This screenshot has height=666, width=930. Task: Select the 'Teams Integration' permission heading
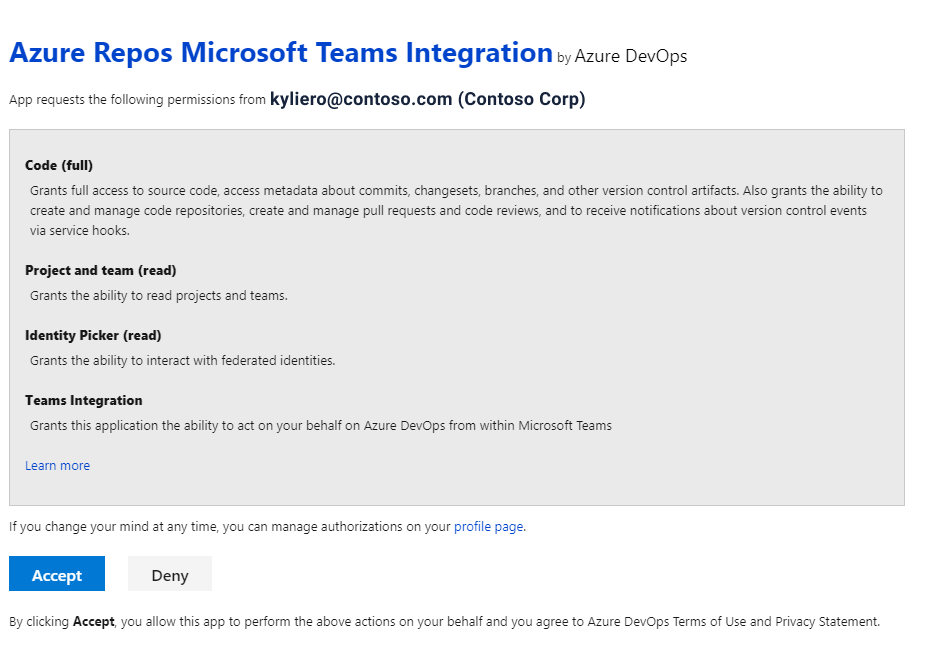pos(84,400)
